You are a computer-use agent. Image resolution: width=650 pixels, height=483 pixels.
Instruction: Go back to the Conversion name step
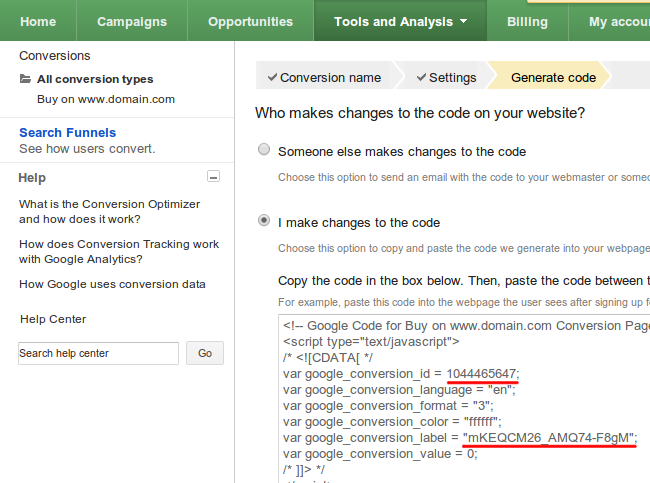pos(322,77)
